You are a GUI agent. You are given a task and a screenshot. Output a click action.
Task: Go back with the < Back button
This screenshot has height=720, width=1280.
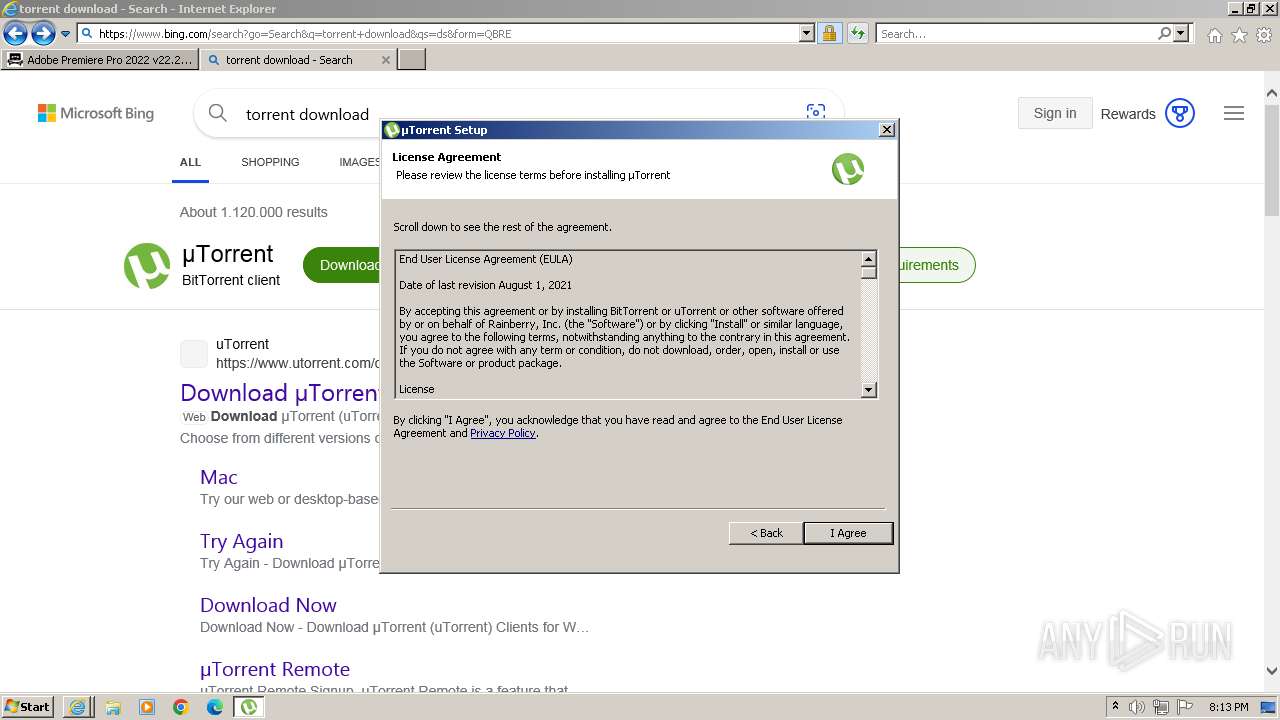click(x=766, y=533)
